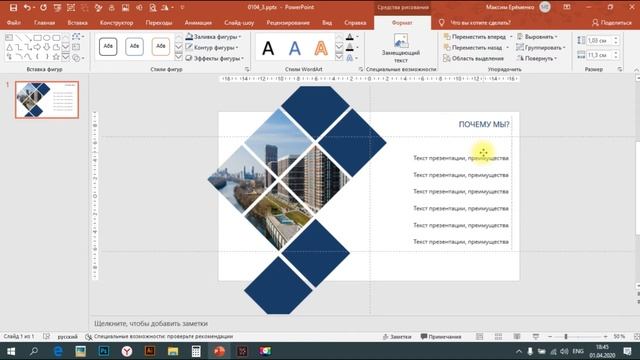Click the 'Что вы хотите сделать?' search box
Image resolution: width=640 pixels, height=360 pixels.
(480, 23)
